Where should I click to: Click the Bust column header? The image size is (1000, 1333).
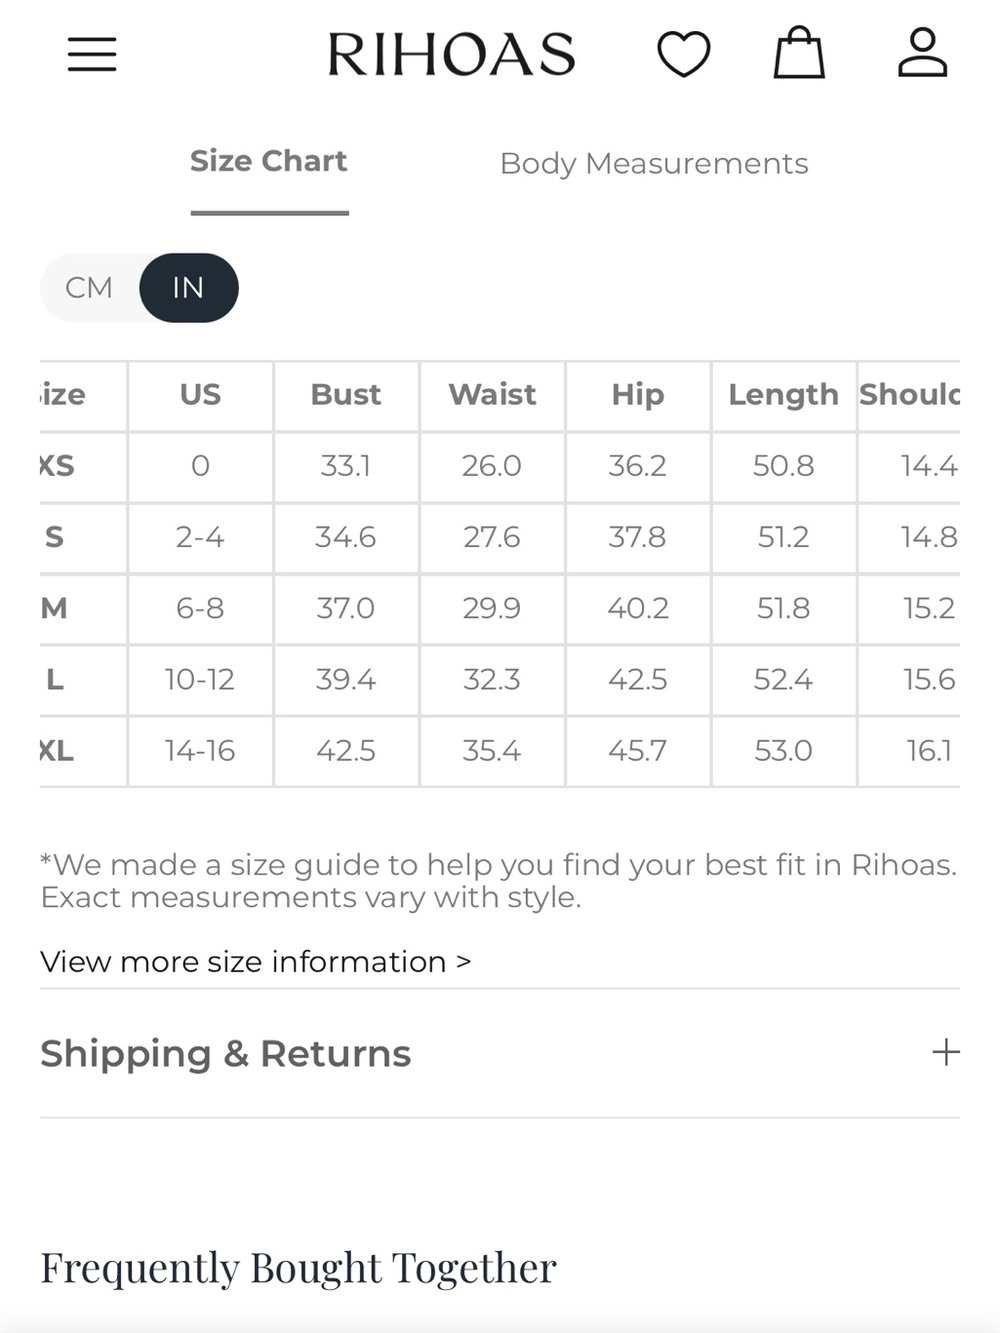[x=346, y=395]
